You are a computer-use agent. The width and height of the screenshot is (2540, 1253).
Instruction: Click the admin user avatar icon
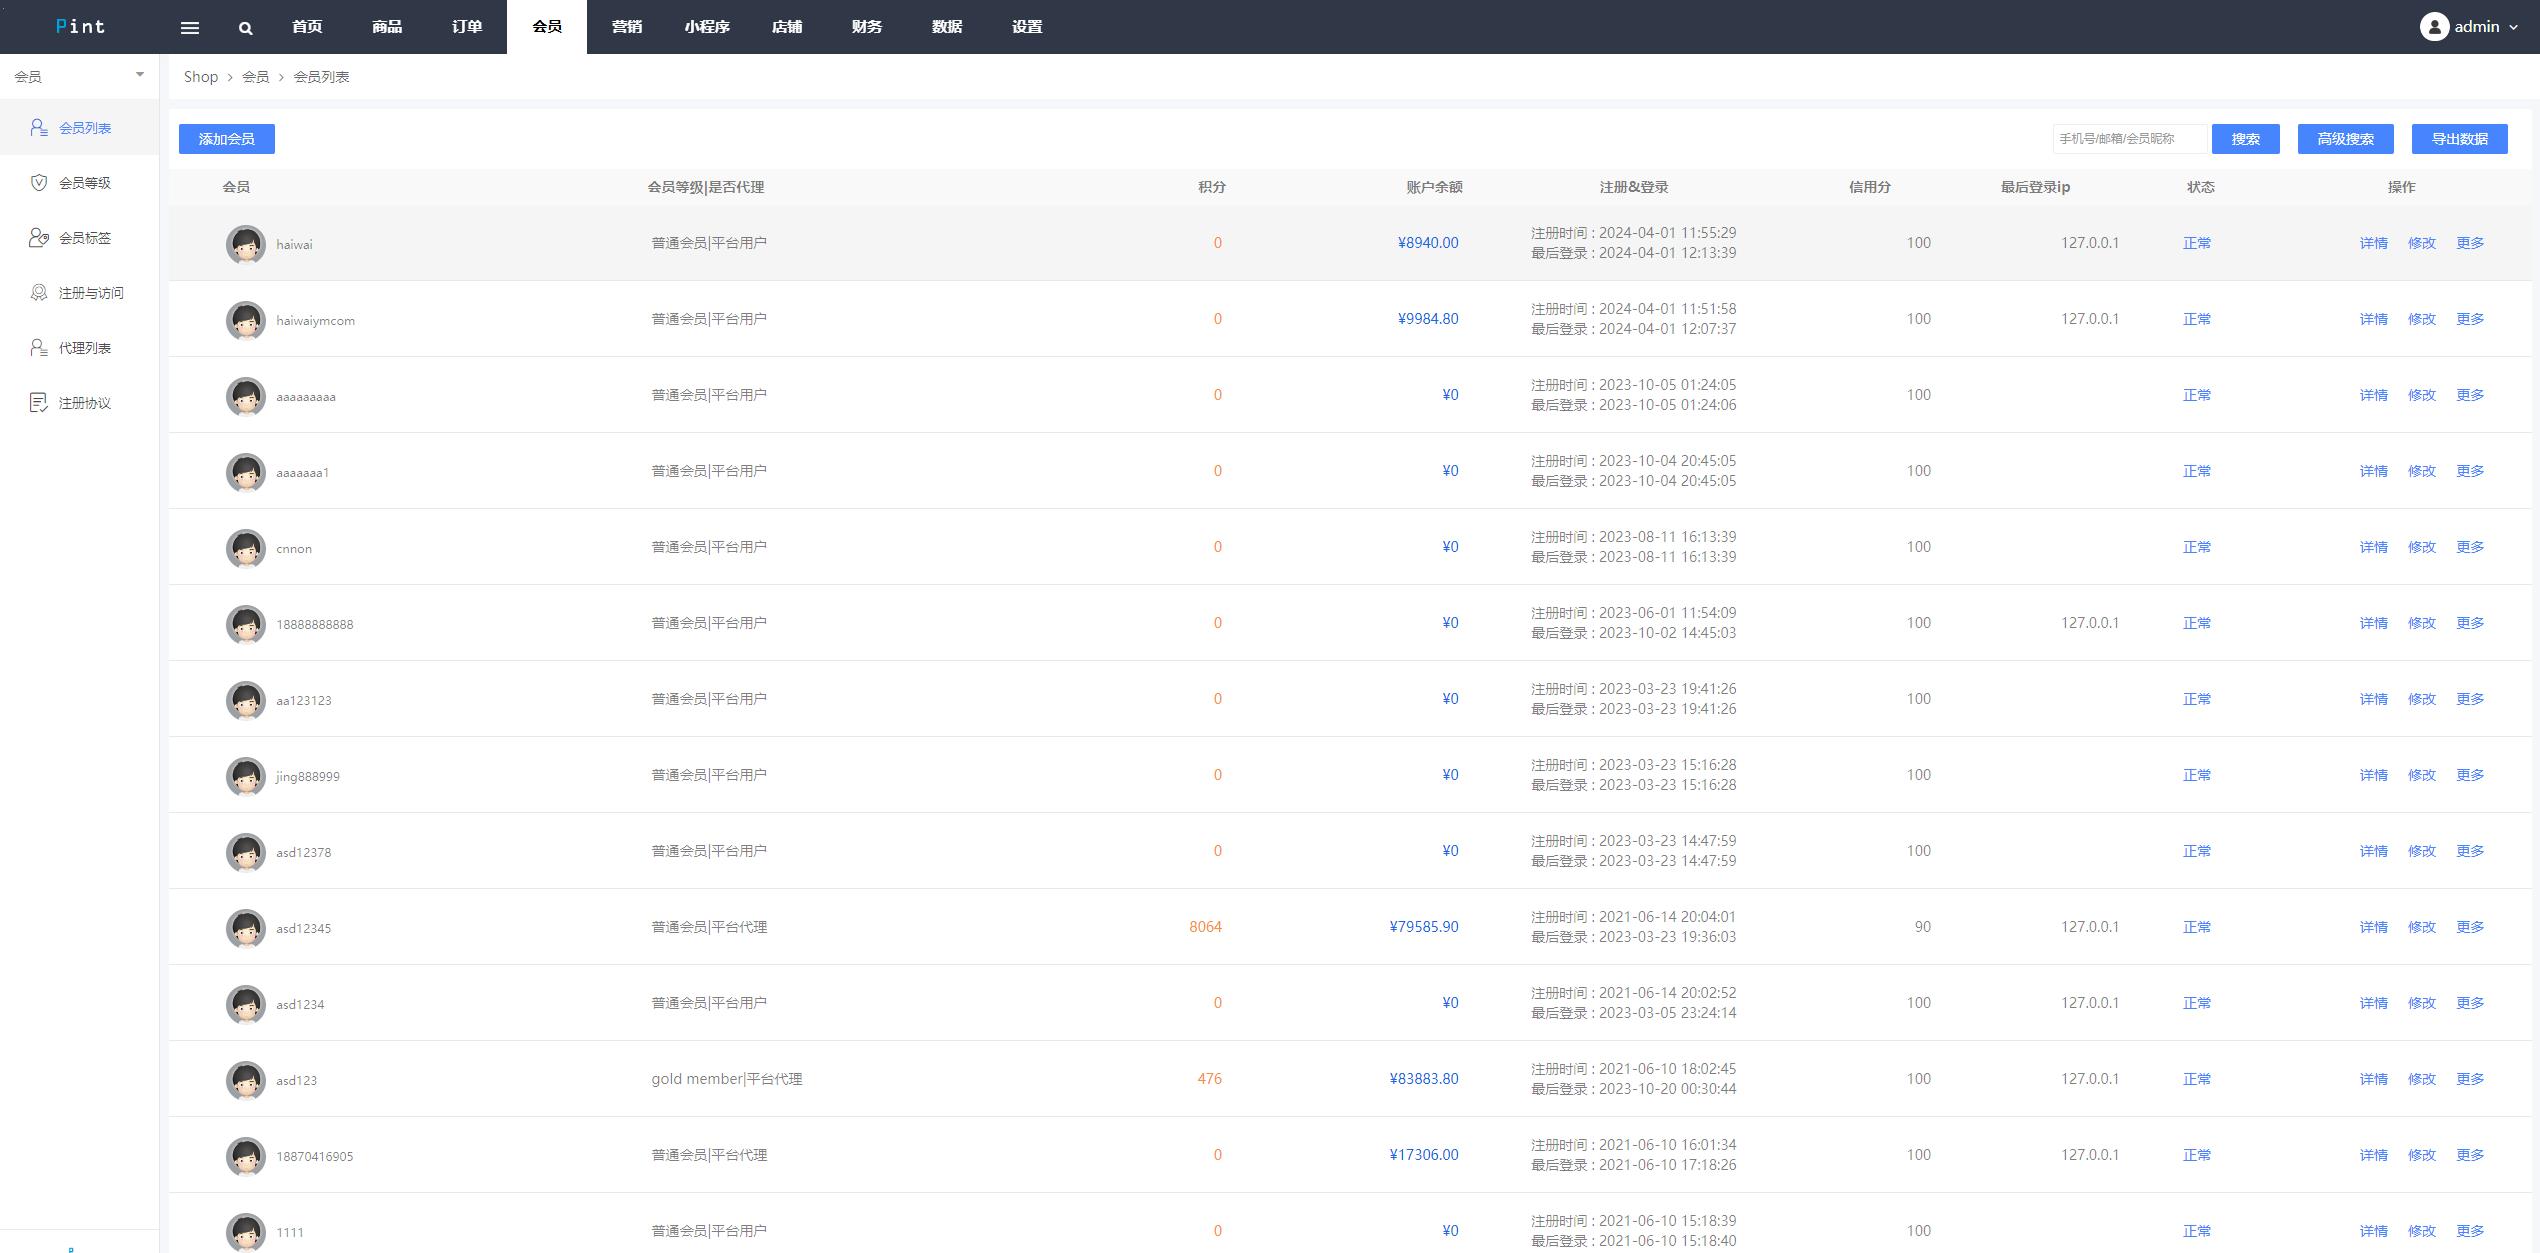(2434, 27)
